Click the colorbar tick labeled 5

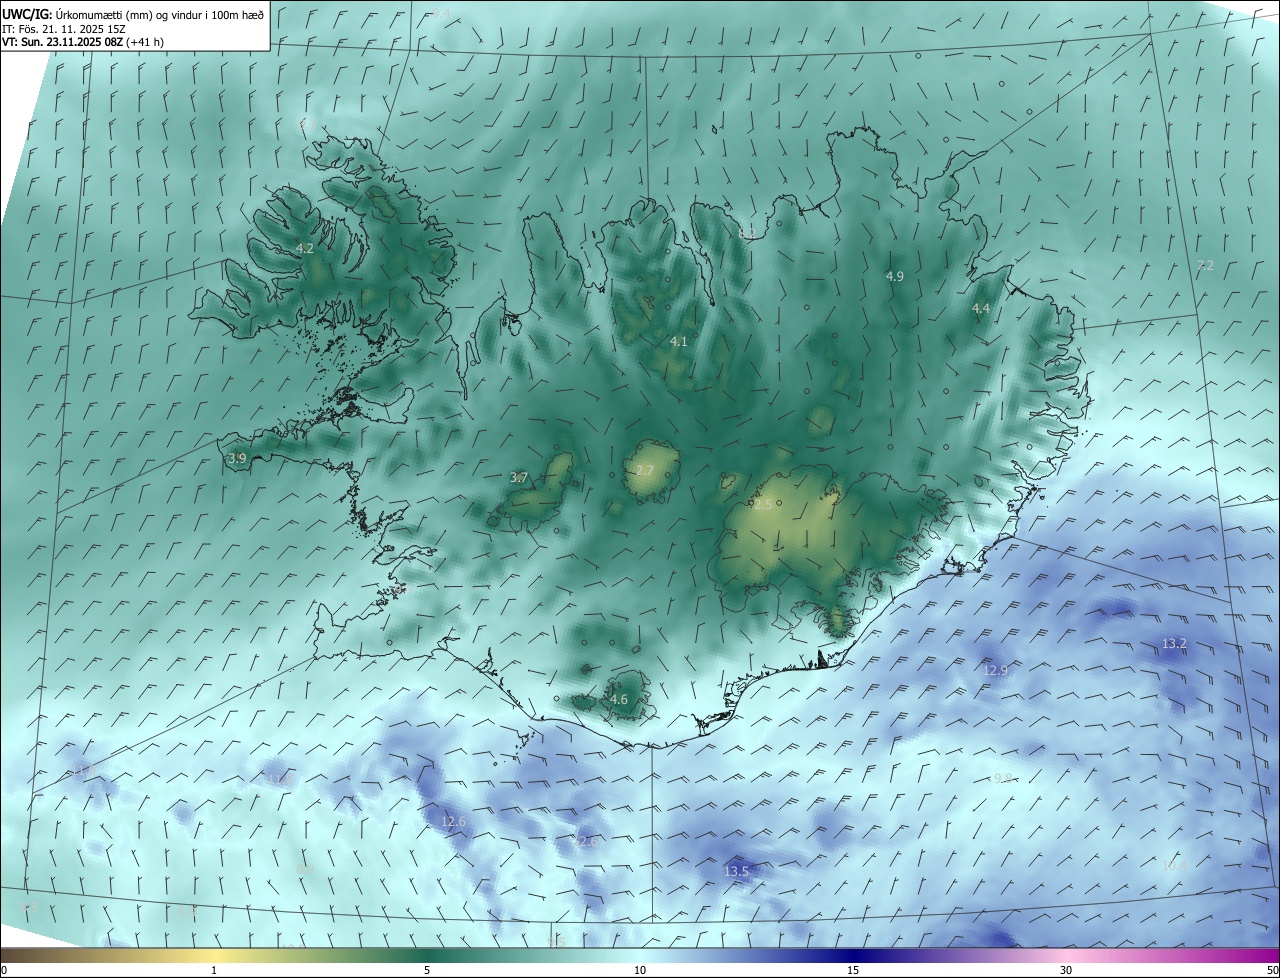pos(427,971)
